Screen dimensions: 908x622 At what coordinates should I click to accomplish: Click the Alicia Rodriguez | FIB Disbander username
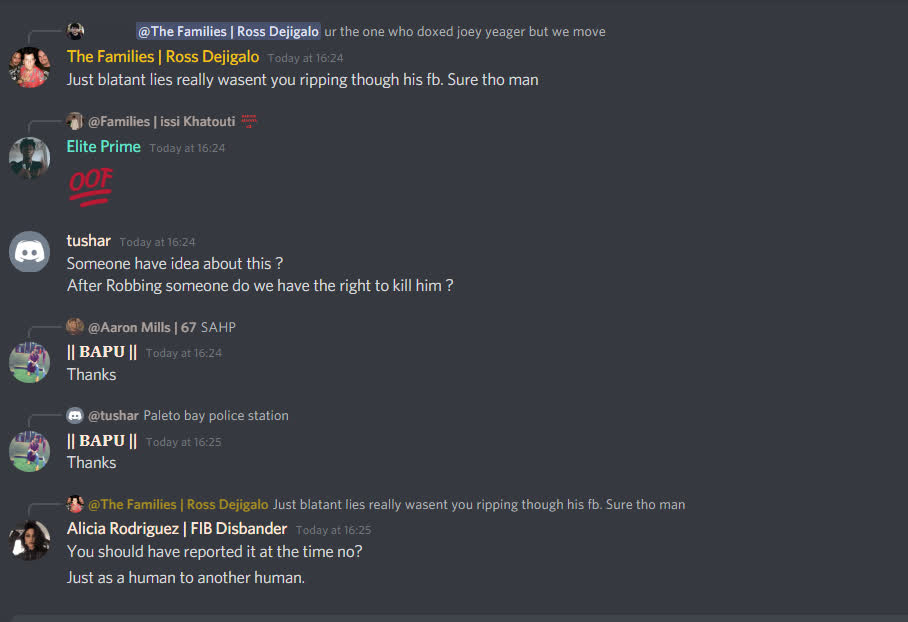[x=177, y=529]
